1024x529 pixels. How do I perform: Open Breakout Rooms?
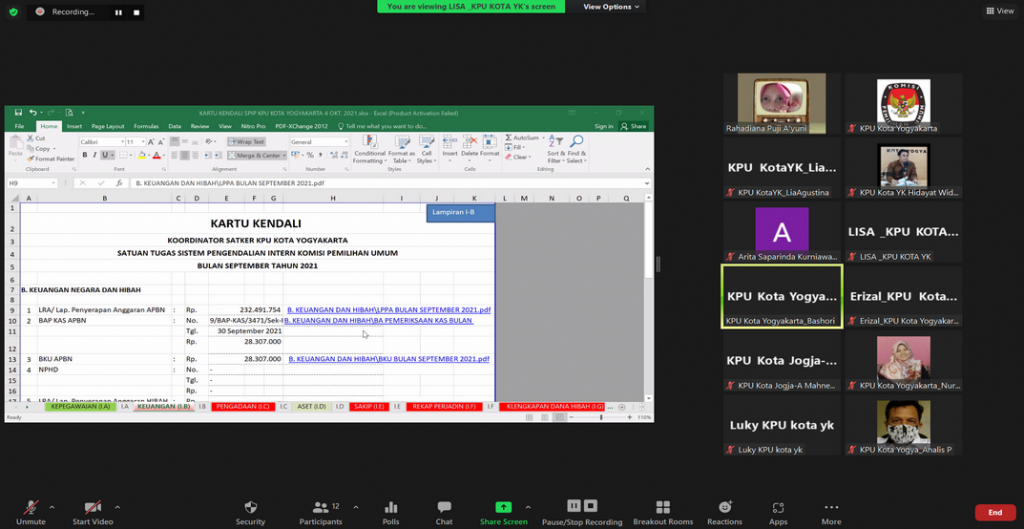[662, 508]
